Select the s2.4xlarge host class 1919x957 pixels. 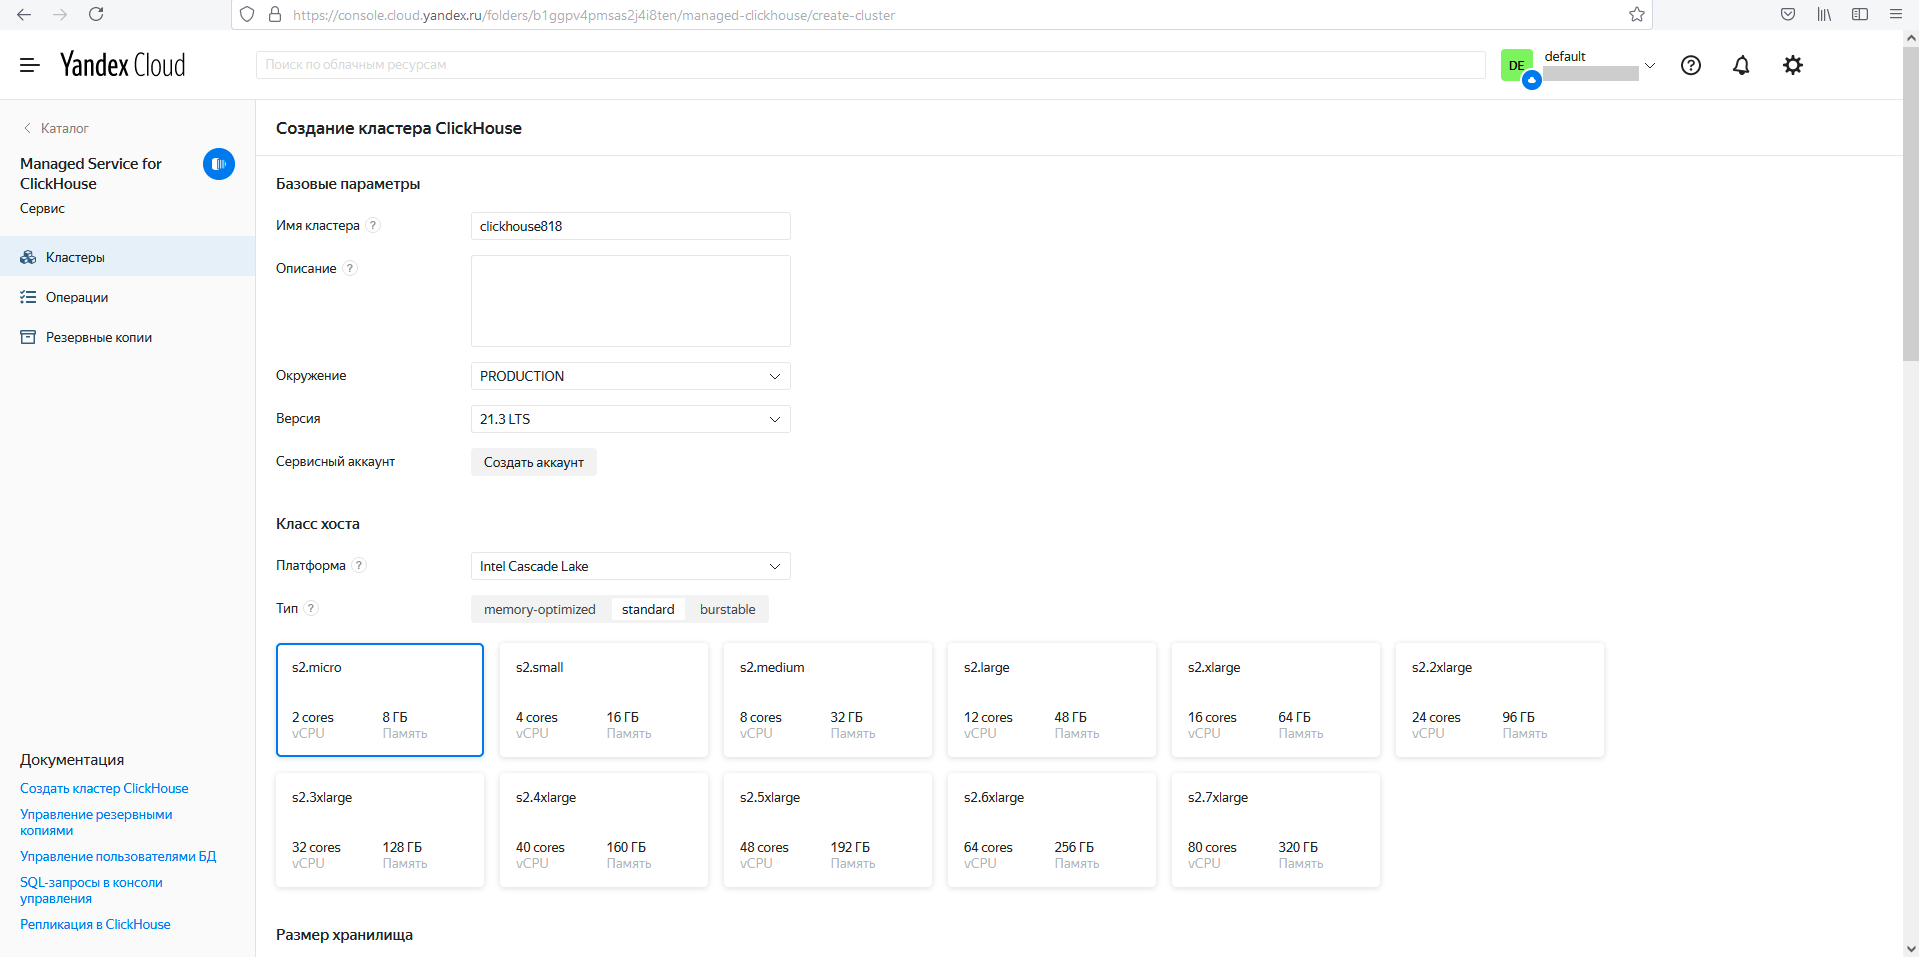tap(604, 830)
